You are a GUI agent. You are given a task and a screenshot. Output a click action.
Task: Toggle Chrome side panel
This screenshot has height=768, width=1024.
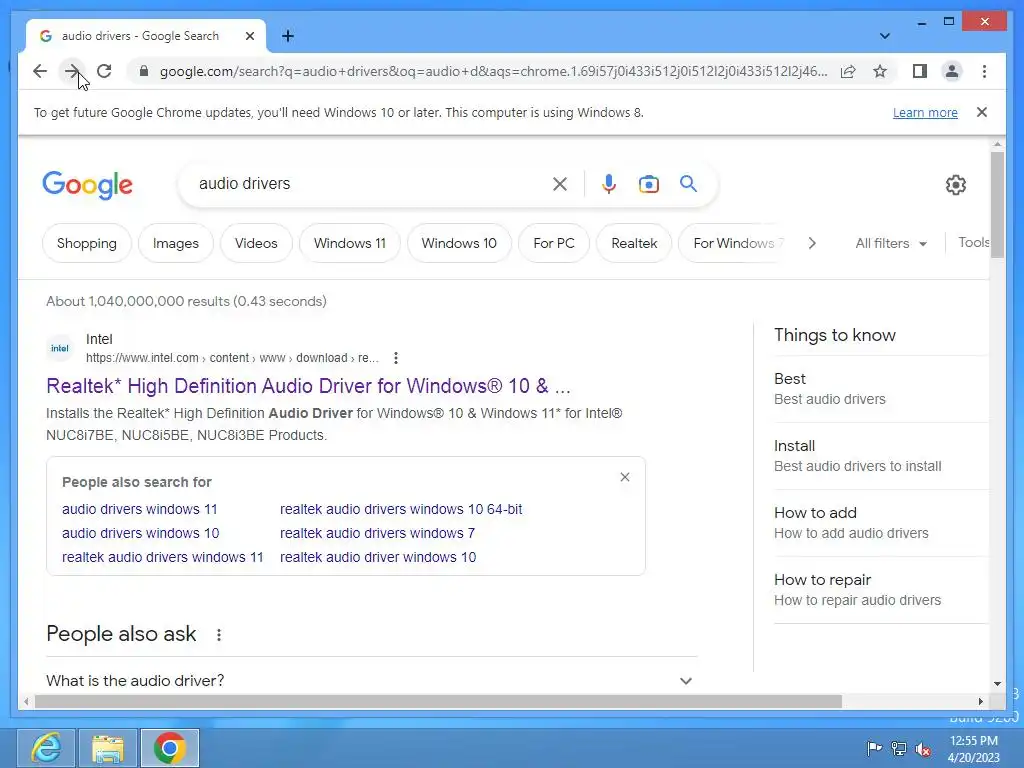click(x=920, y=71)
